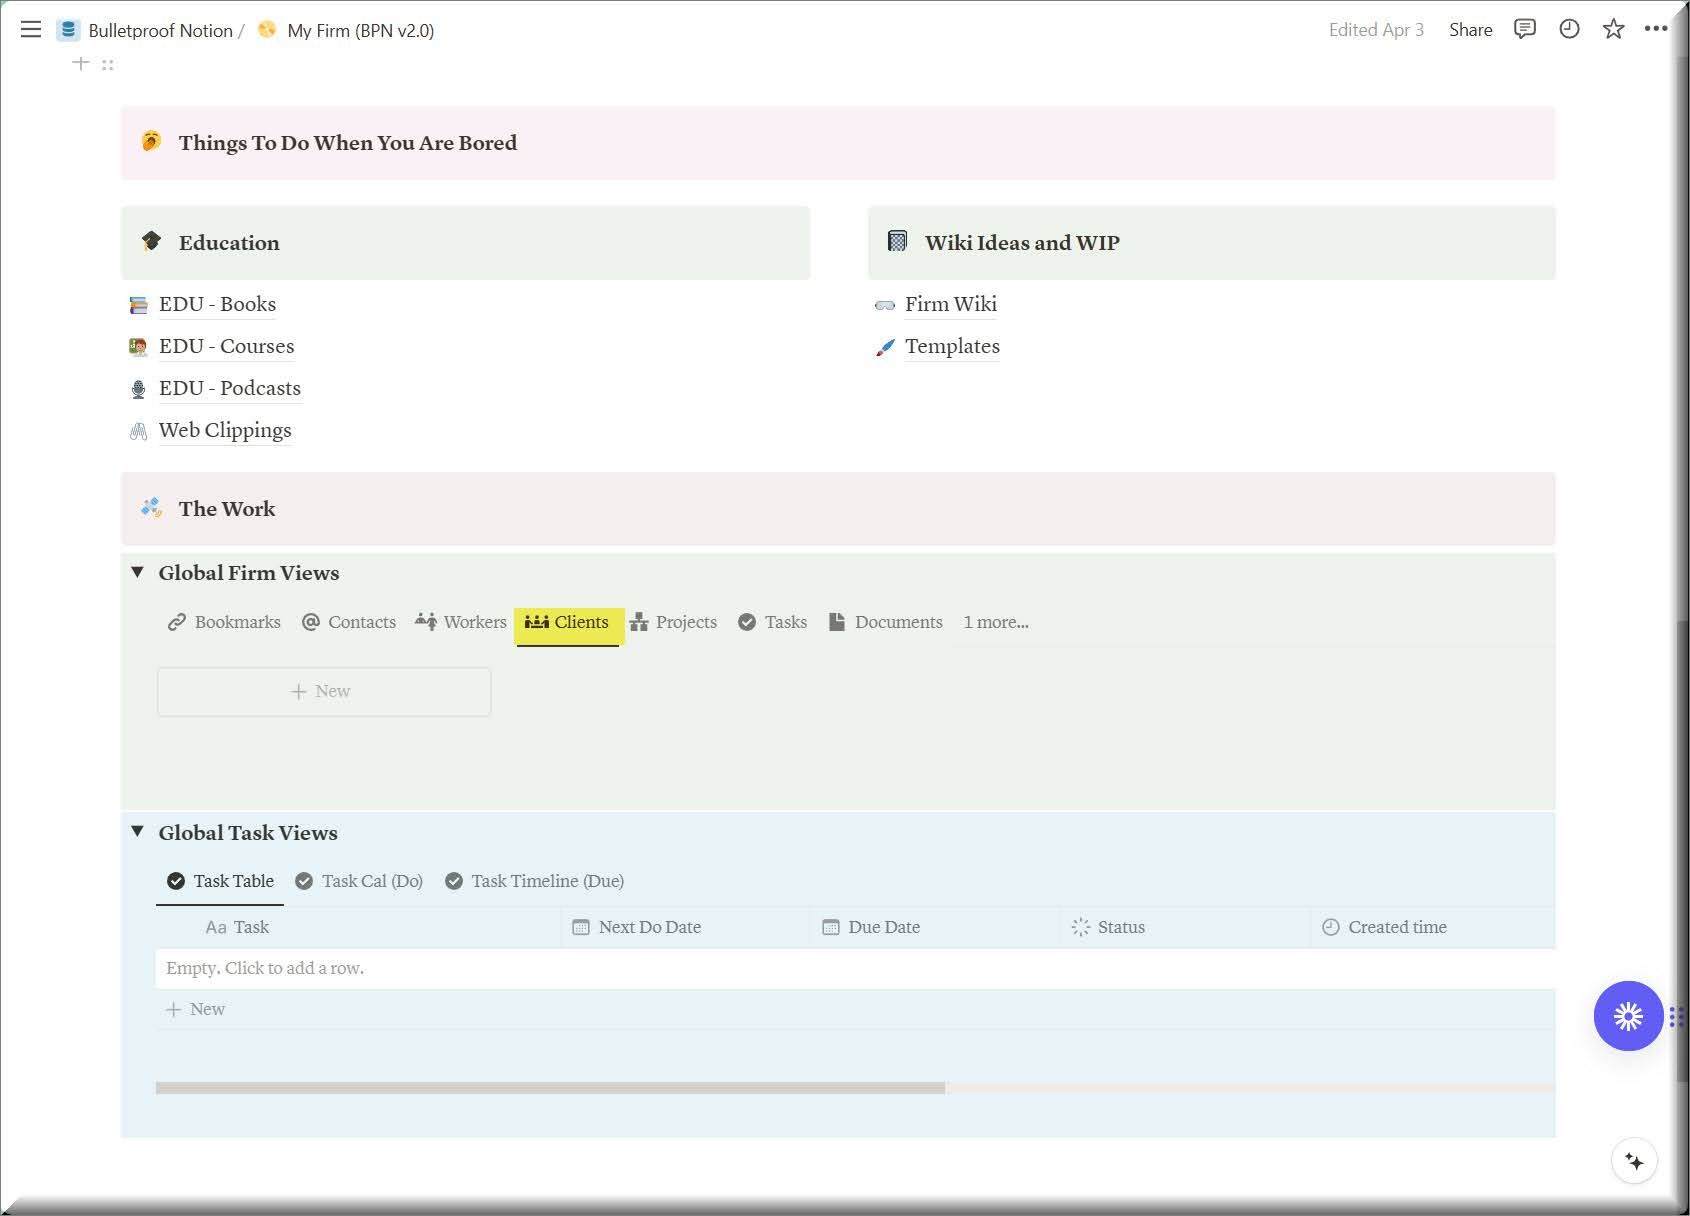Collapse the Global Firm Views toggle
The width and height of the screenshot is (1690, 1216).
(138, 572)
